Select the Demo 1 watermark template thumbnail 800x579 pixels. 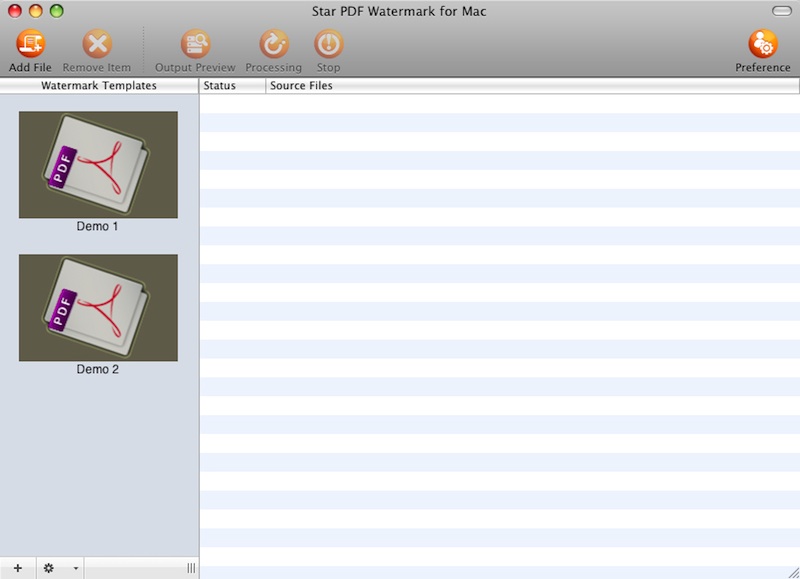click(98, 165)
